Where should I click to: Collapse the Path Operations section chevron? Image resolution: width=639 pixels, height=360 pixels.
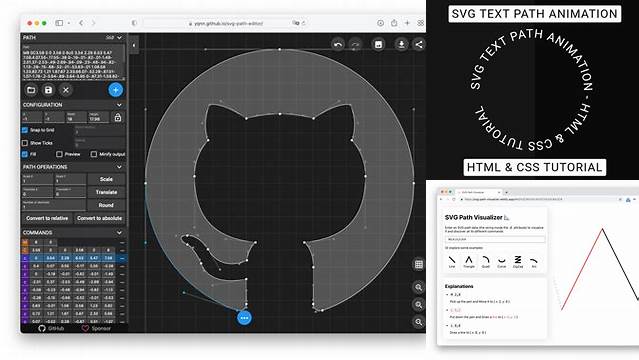119,167
